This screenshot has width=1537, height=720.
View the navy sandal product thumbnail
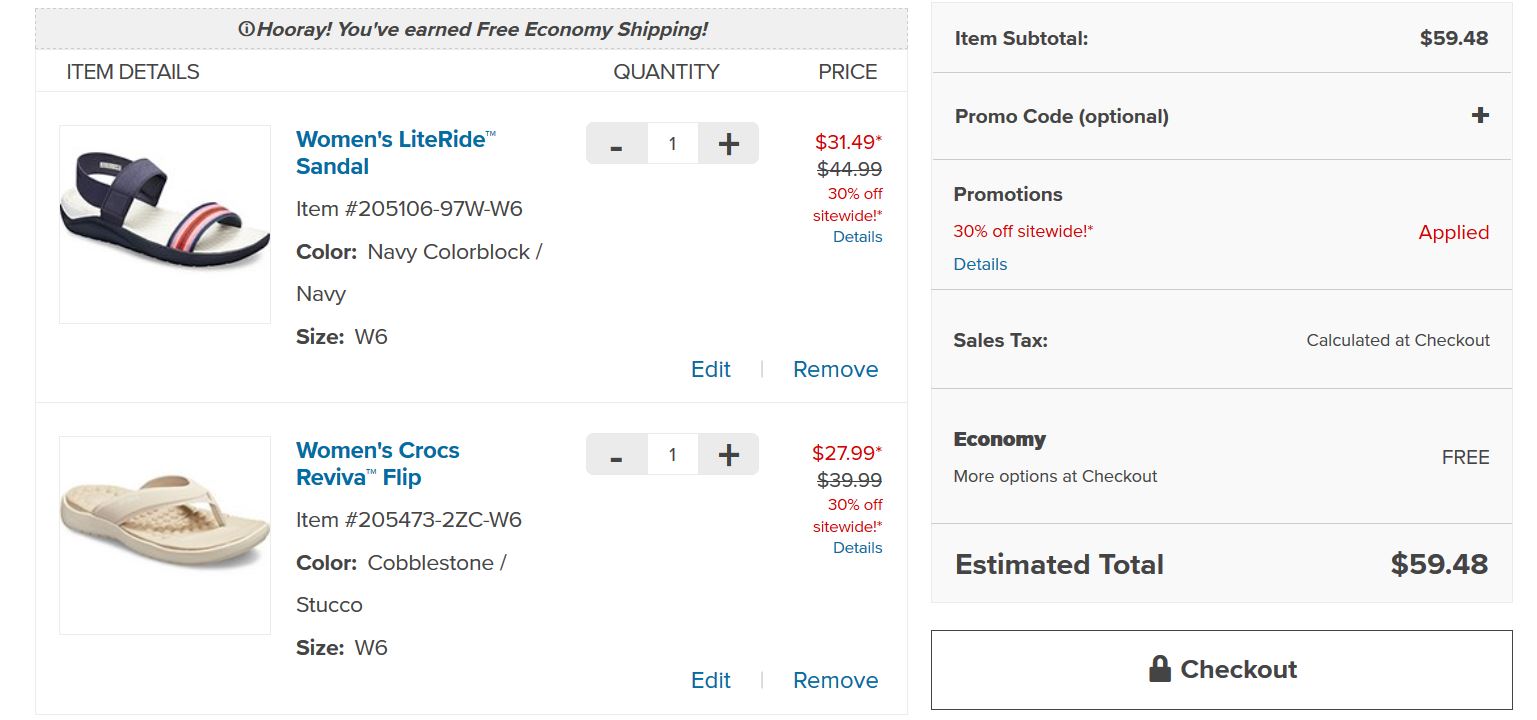click(165, 224)
